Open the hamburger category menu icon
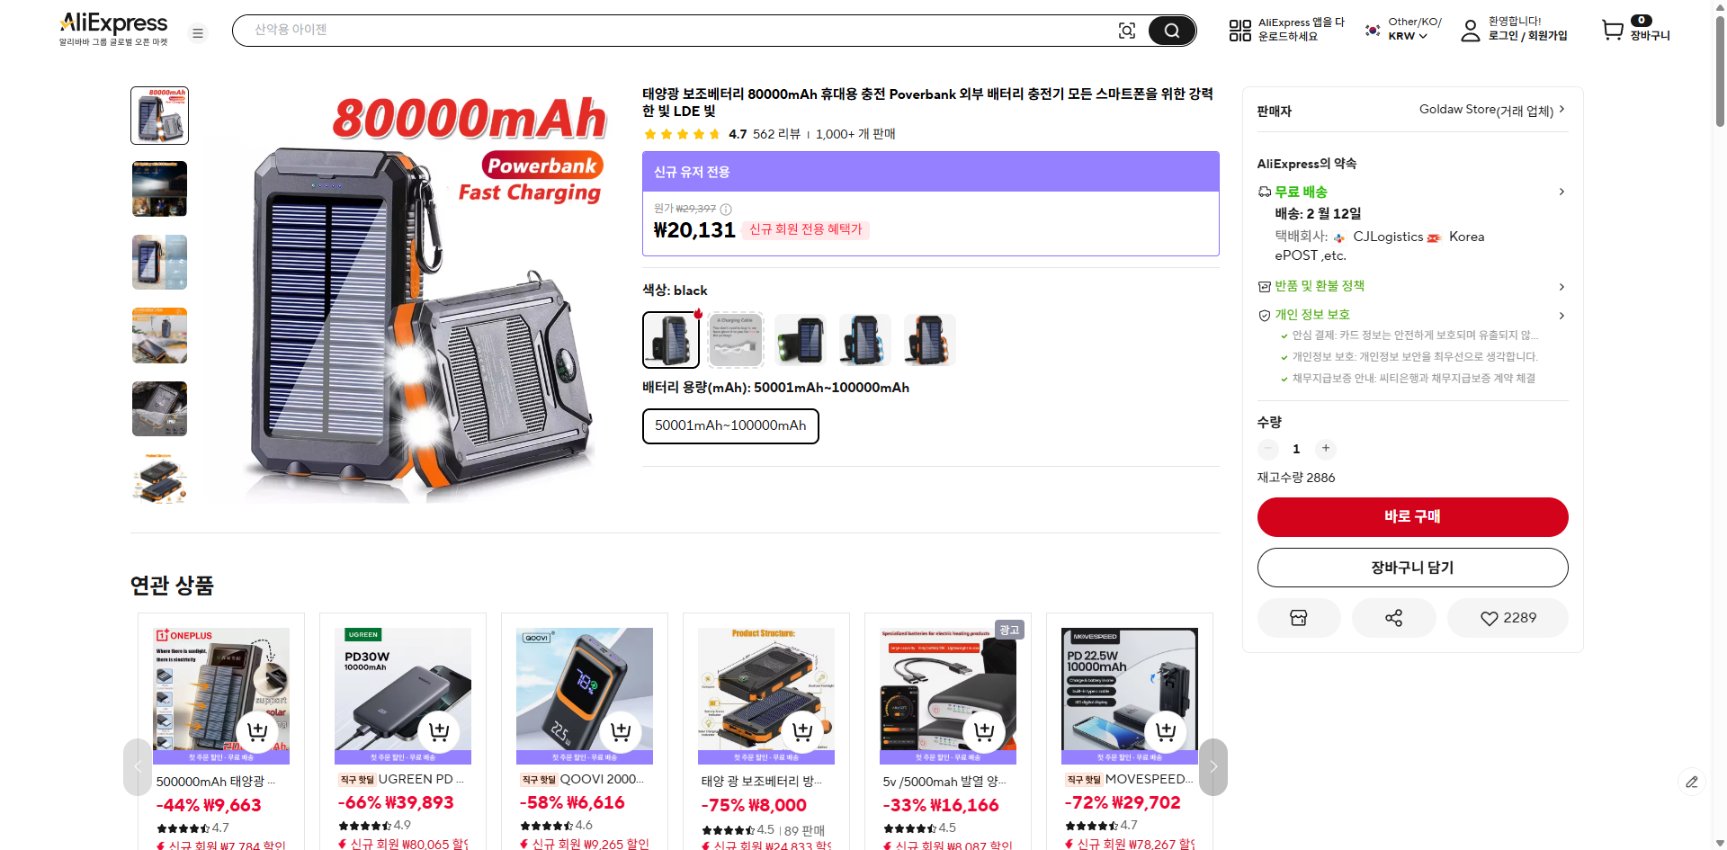 [x=198, y=33]
